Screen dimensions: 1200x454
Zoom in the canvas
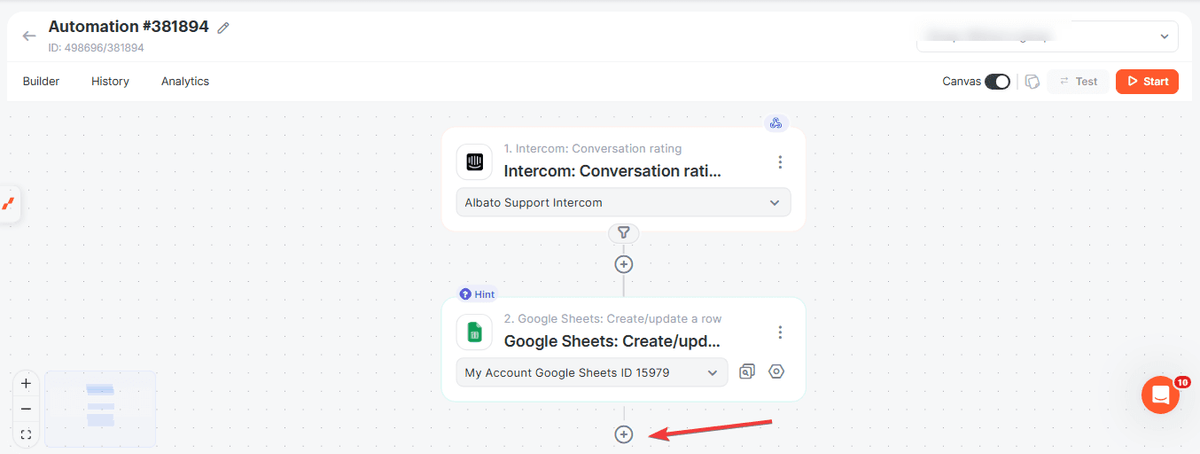[26, 383]
